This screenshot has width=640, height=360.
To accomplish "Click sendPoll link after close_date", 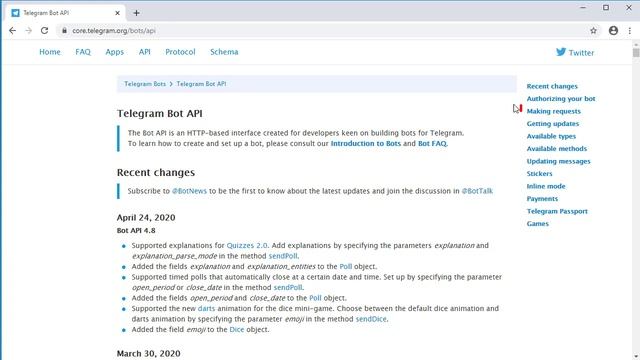I will tap(288, 287).
